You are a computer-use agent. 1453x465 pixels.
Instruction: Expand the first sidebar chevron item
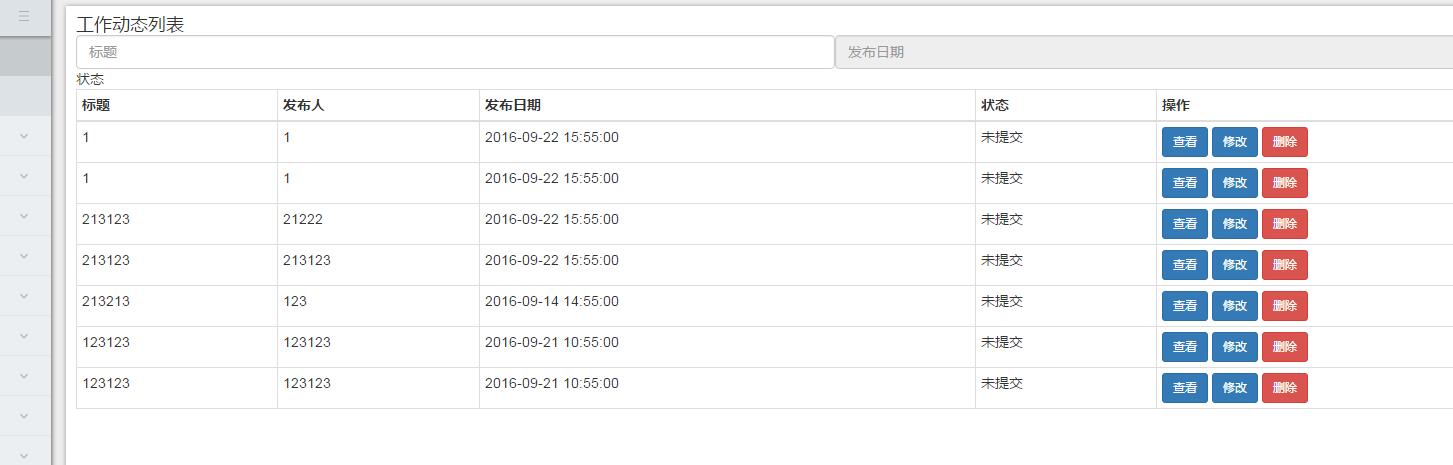pos(24,135)
